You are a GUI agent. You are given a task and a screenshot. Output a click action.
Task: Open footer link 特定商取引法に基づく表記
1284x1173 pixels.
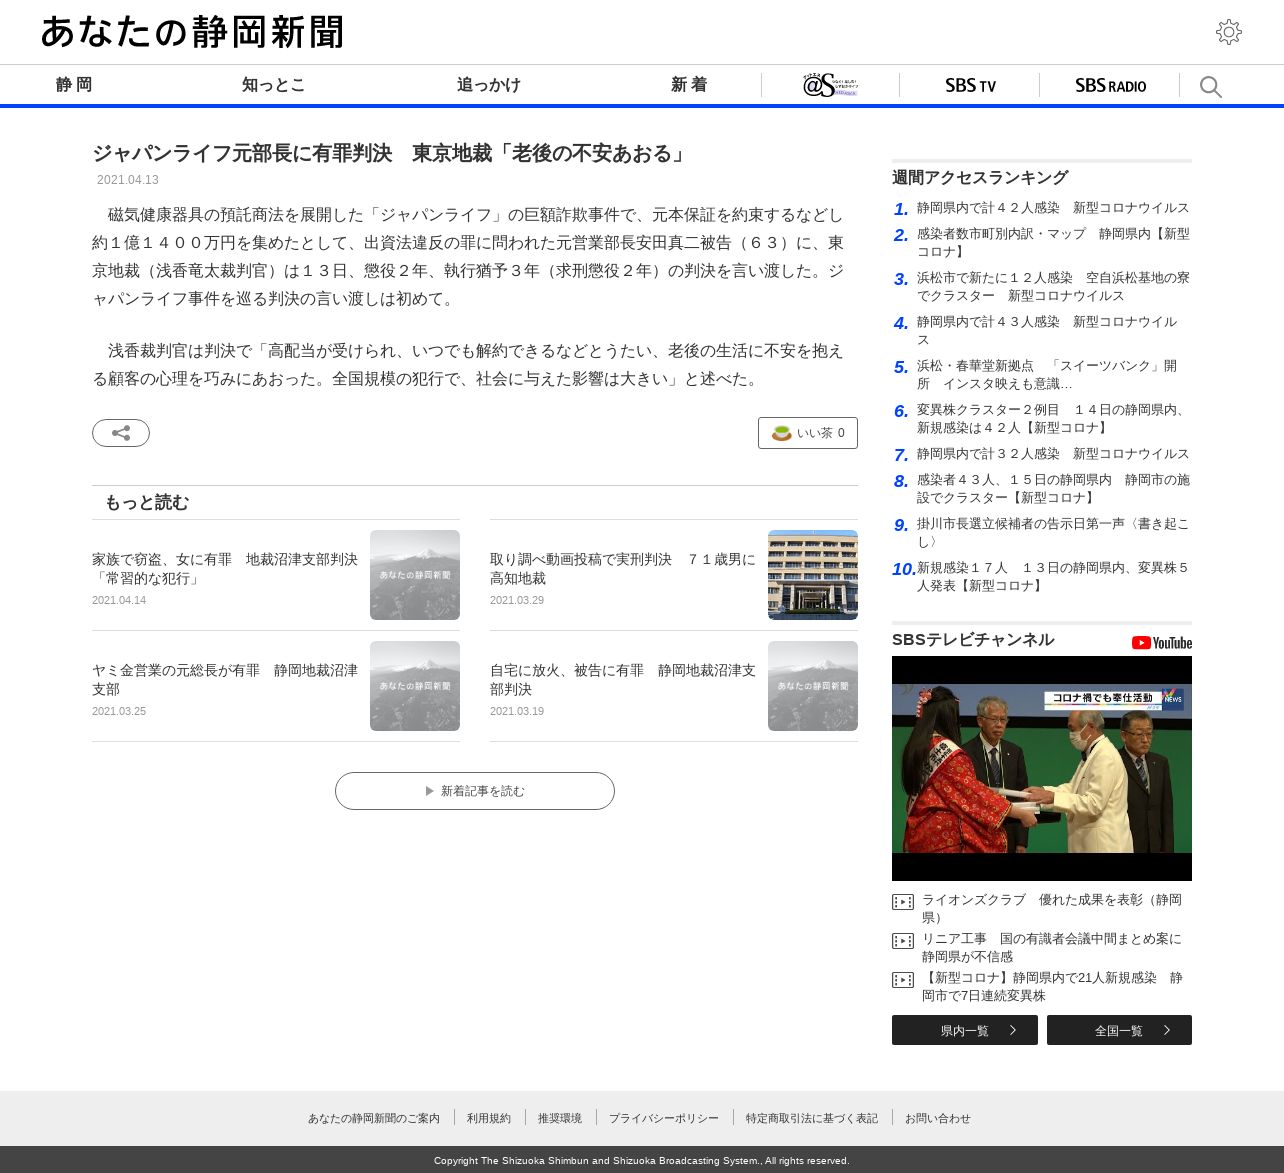point(812,1119)
